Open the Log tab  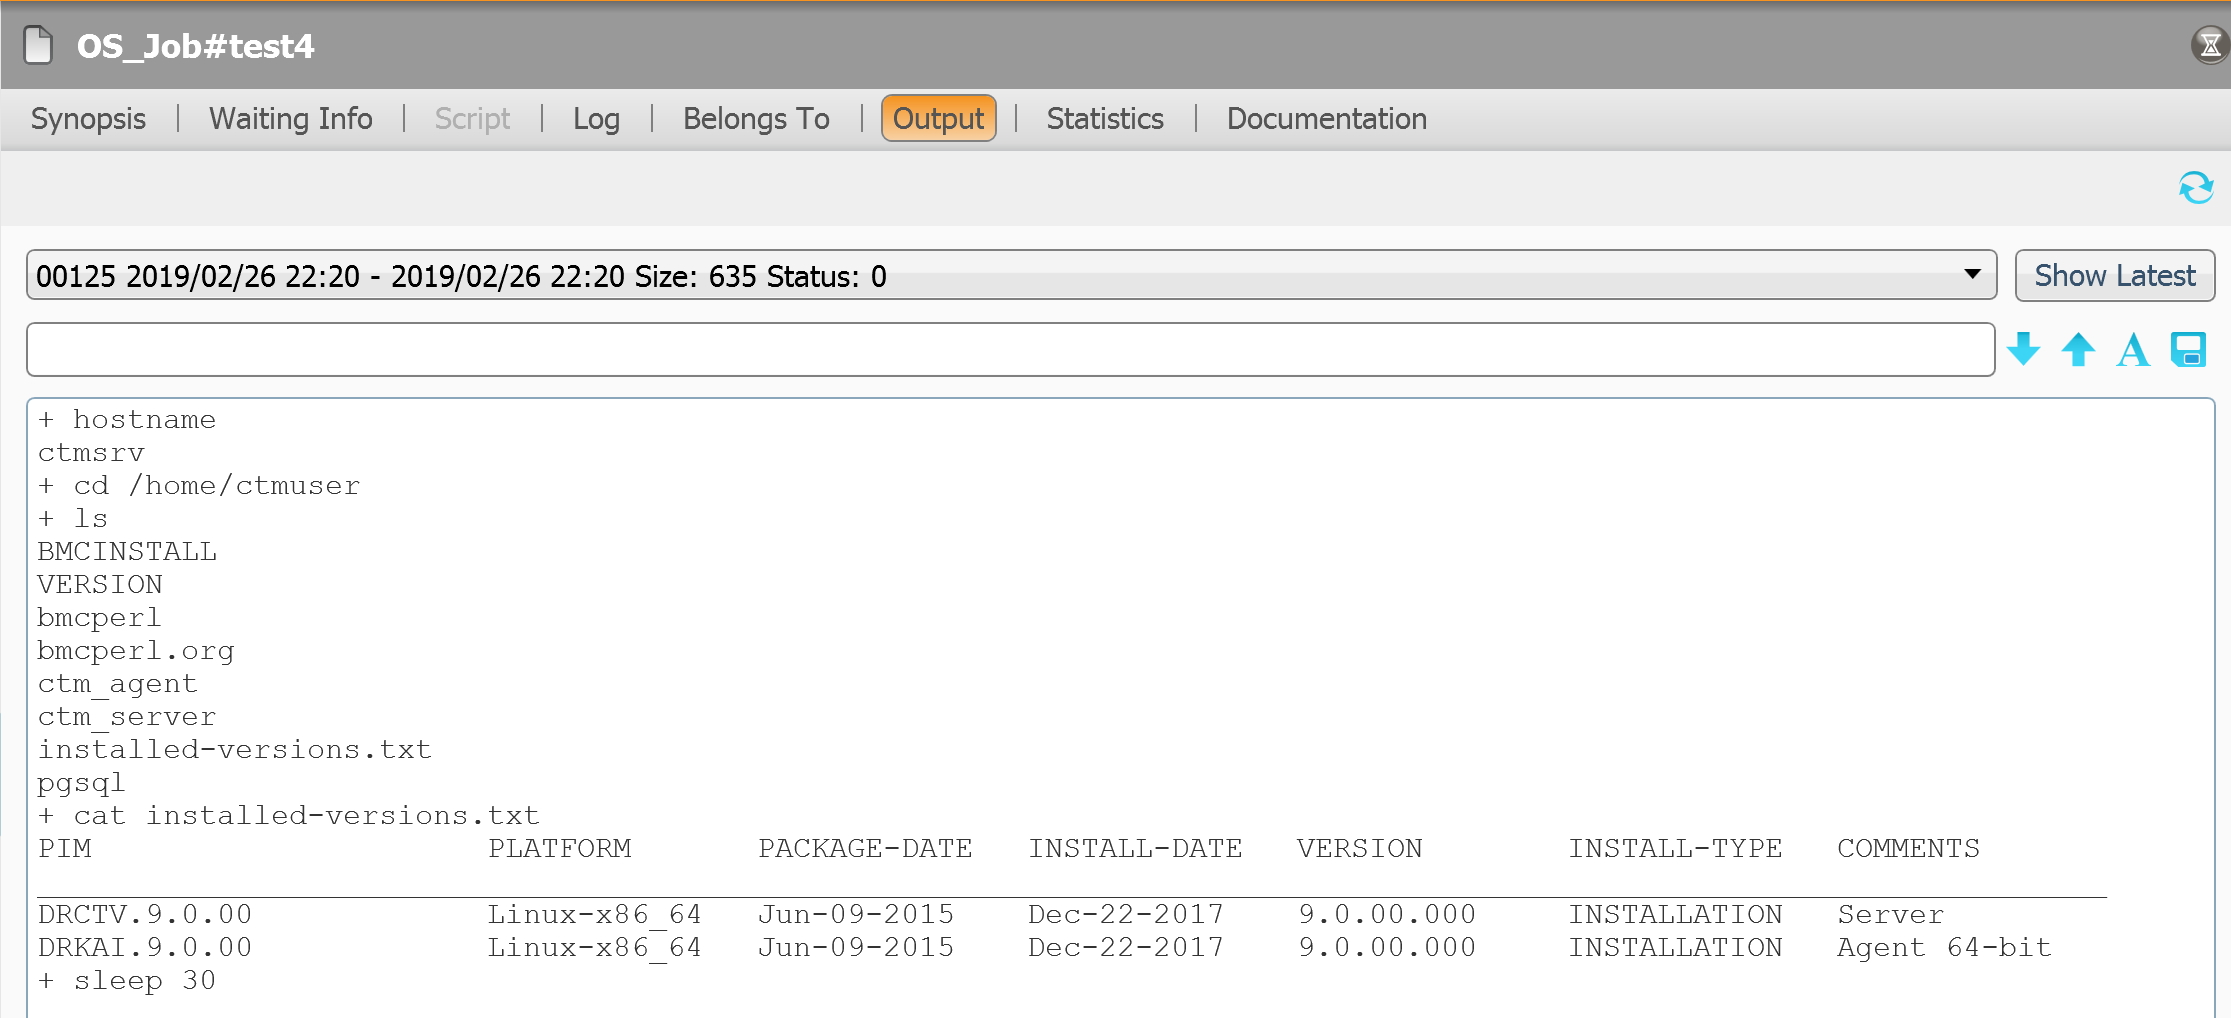click(x=596, y=119)
